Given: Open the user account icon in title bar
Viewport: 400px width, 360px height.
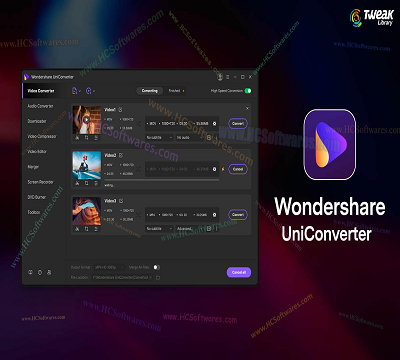Looking at the screenshot, I should click(x=220, y=77).
